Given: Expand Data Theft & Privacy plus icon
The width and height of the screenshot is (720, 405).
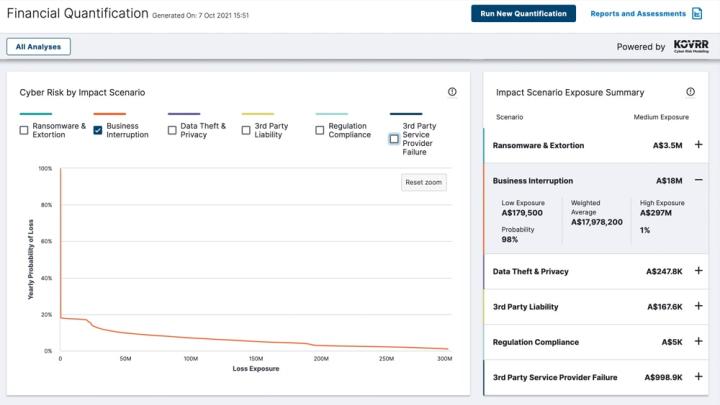Looking at the screenshot, I should (x=698, y=271).
